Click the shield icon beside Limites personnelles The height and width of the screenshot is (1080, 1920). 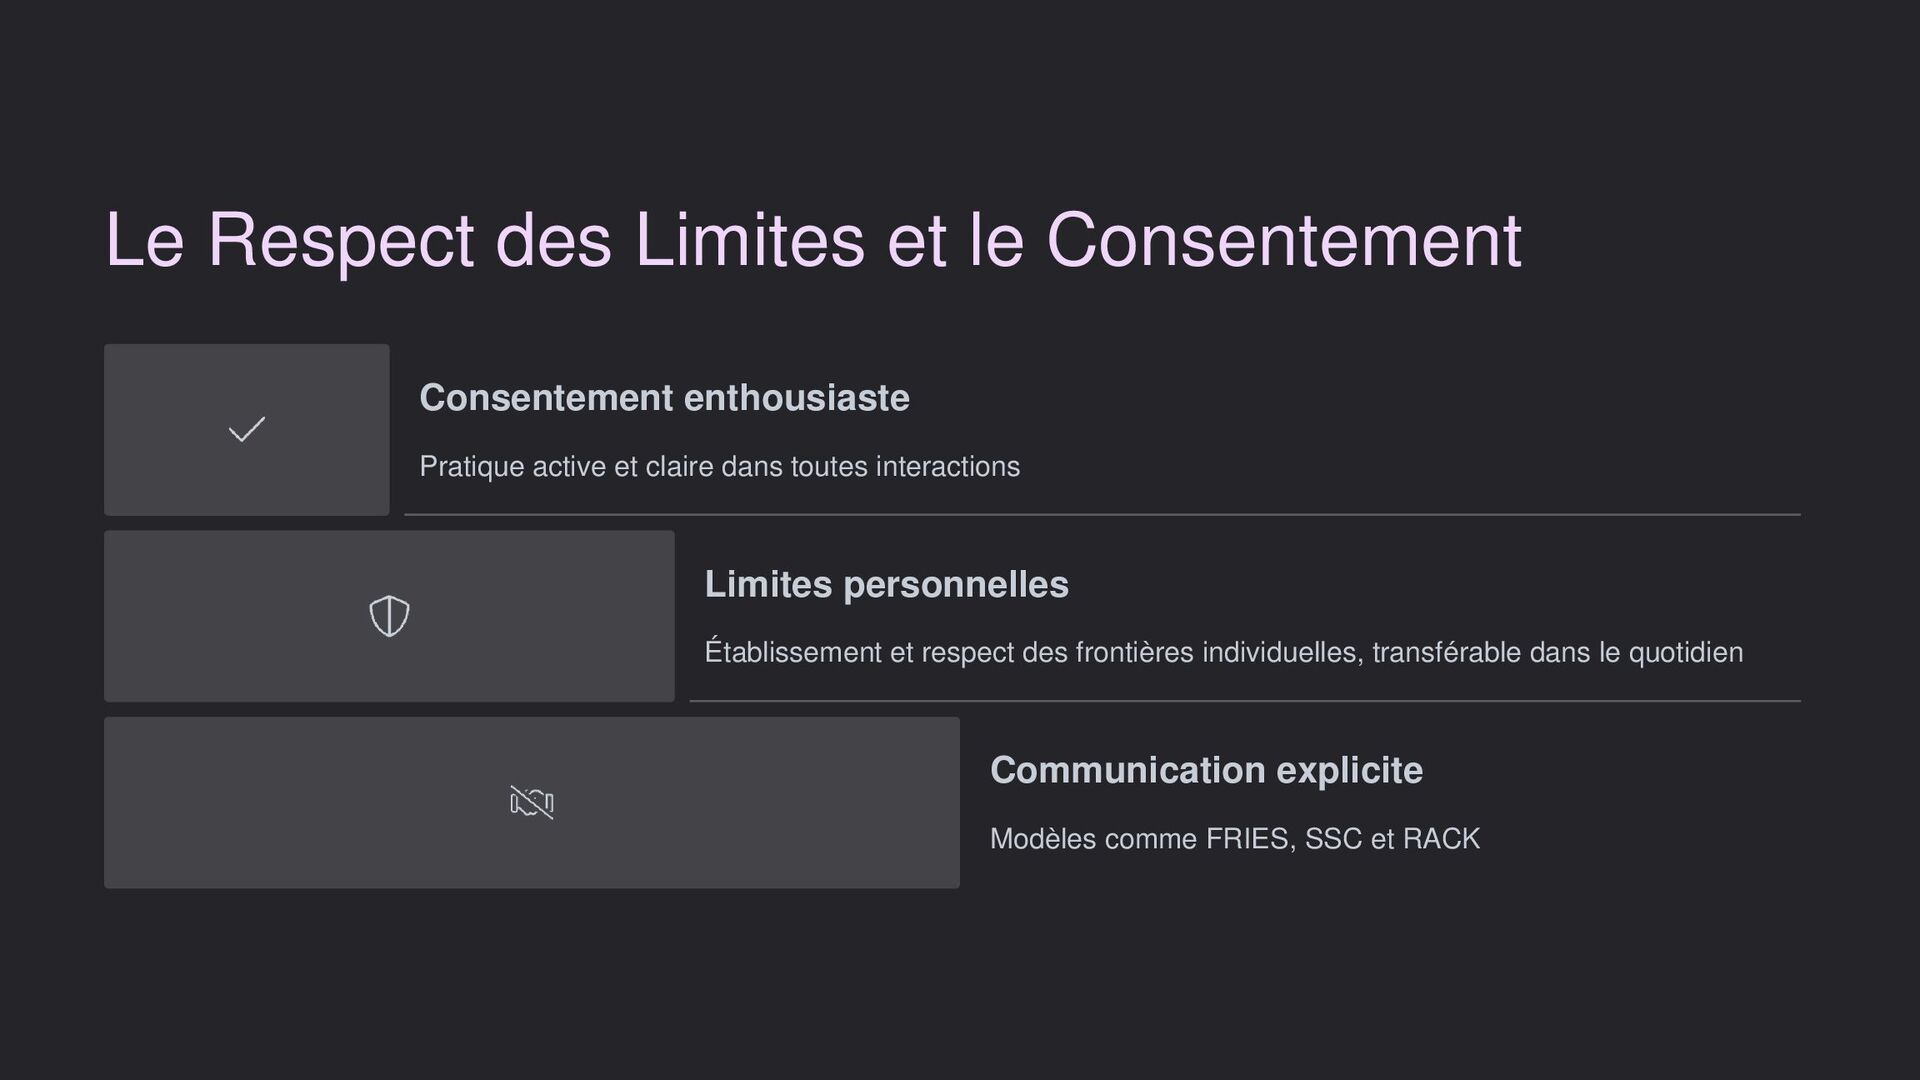(x=389, y=616)
